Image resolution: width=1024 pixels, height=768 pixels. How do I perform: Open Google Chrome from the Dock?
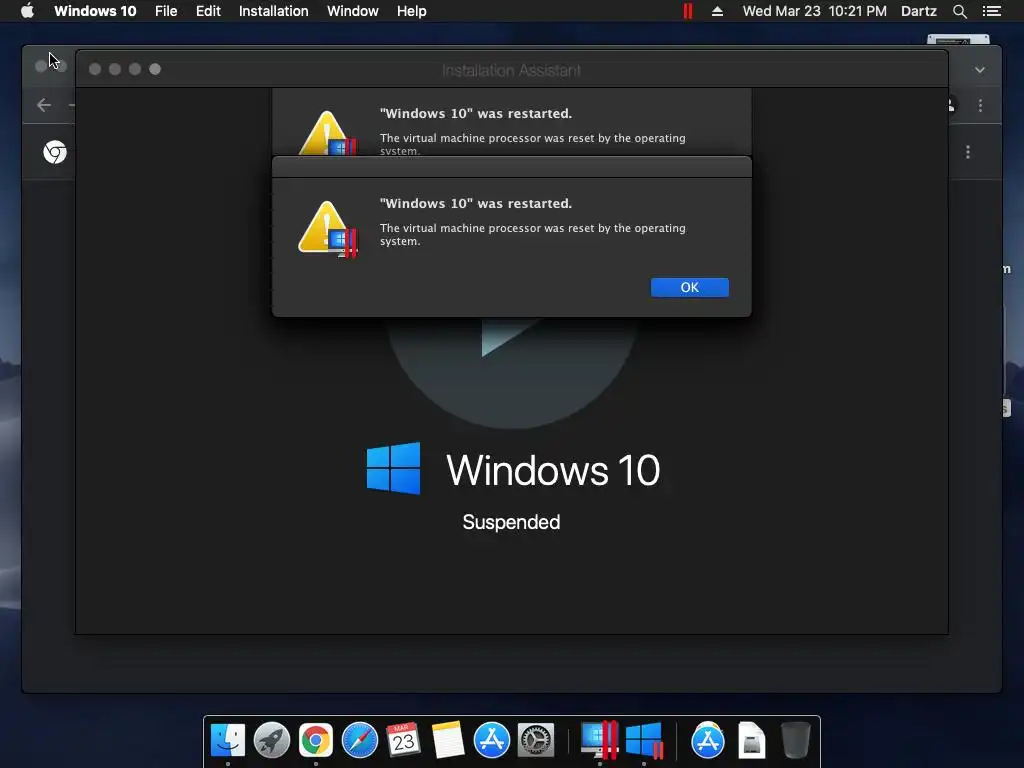tap(315, 741)
